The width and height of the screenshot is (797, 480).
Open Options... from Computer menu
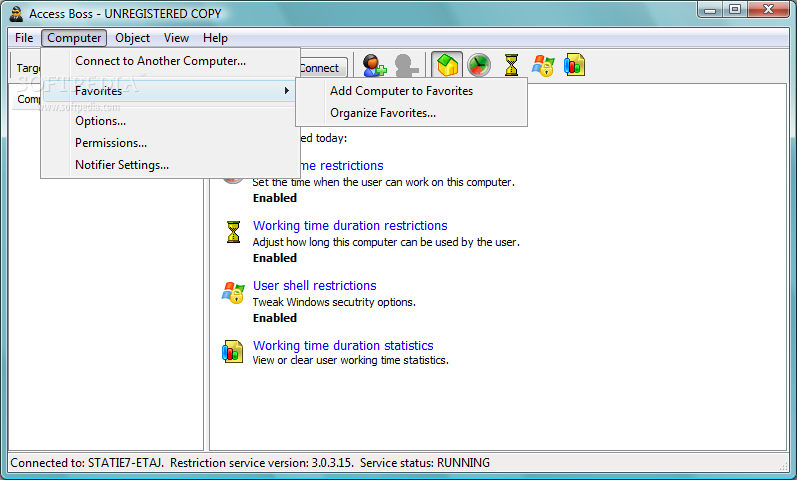tap(171, 121)
